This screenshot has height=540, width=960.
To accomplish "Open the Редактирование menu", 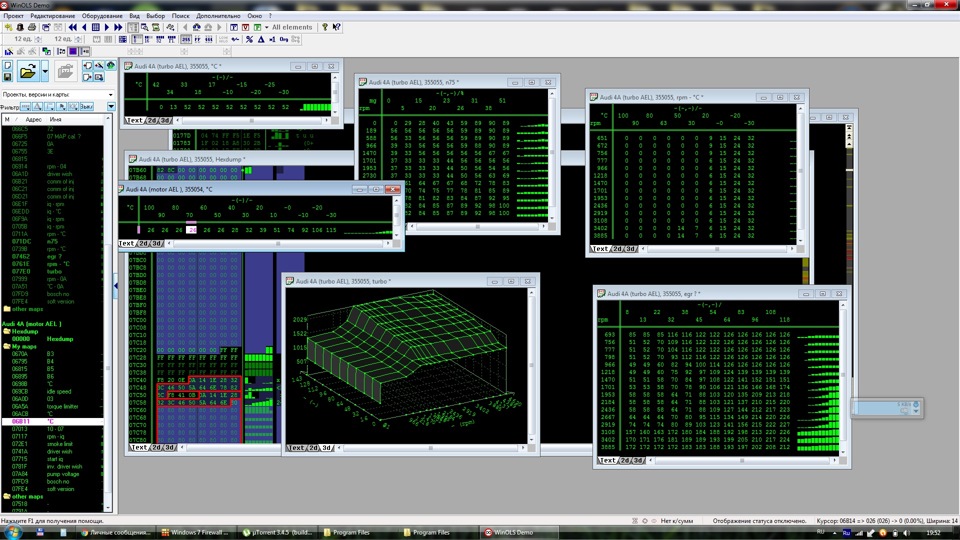I will [53, 16].
